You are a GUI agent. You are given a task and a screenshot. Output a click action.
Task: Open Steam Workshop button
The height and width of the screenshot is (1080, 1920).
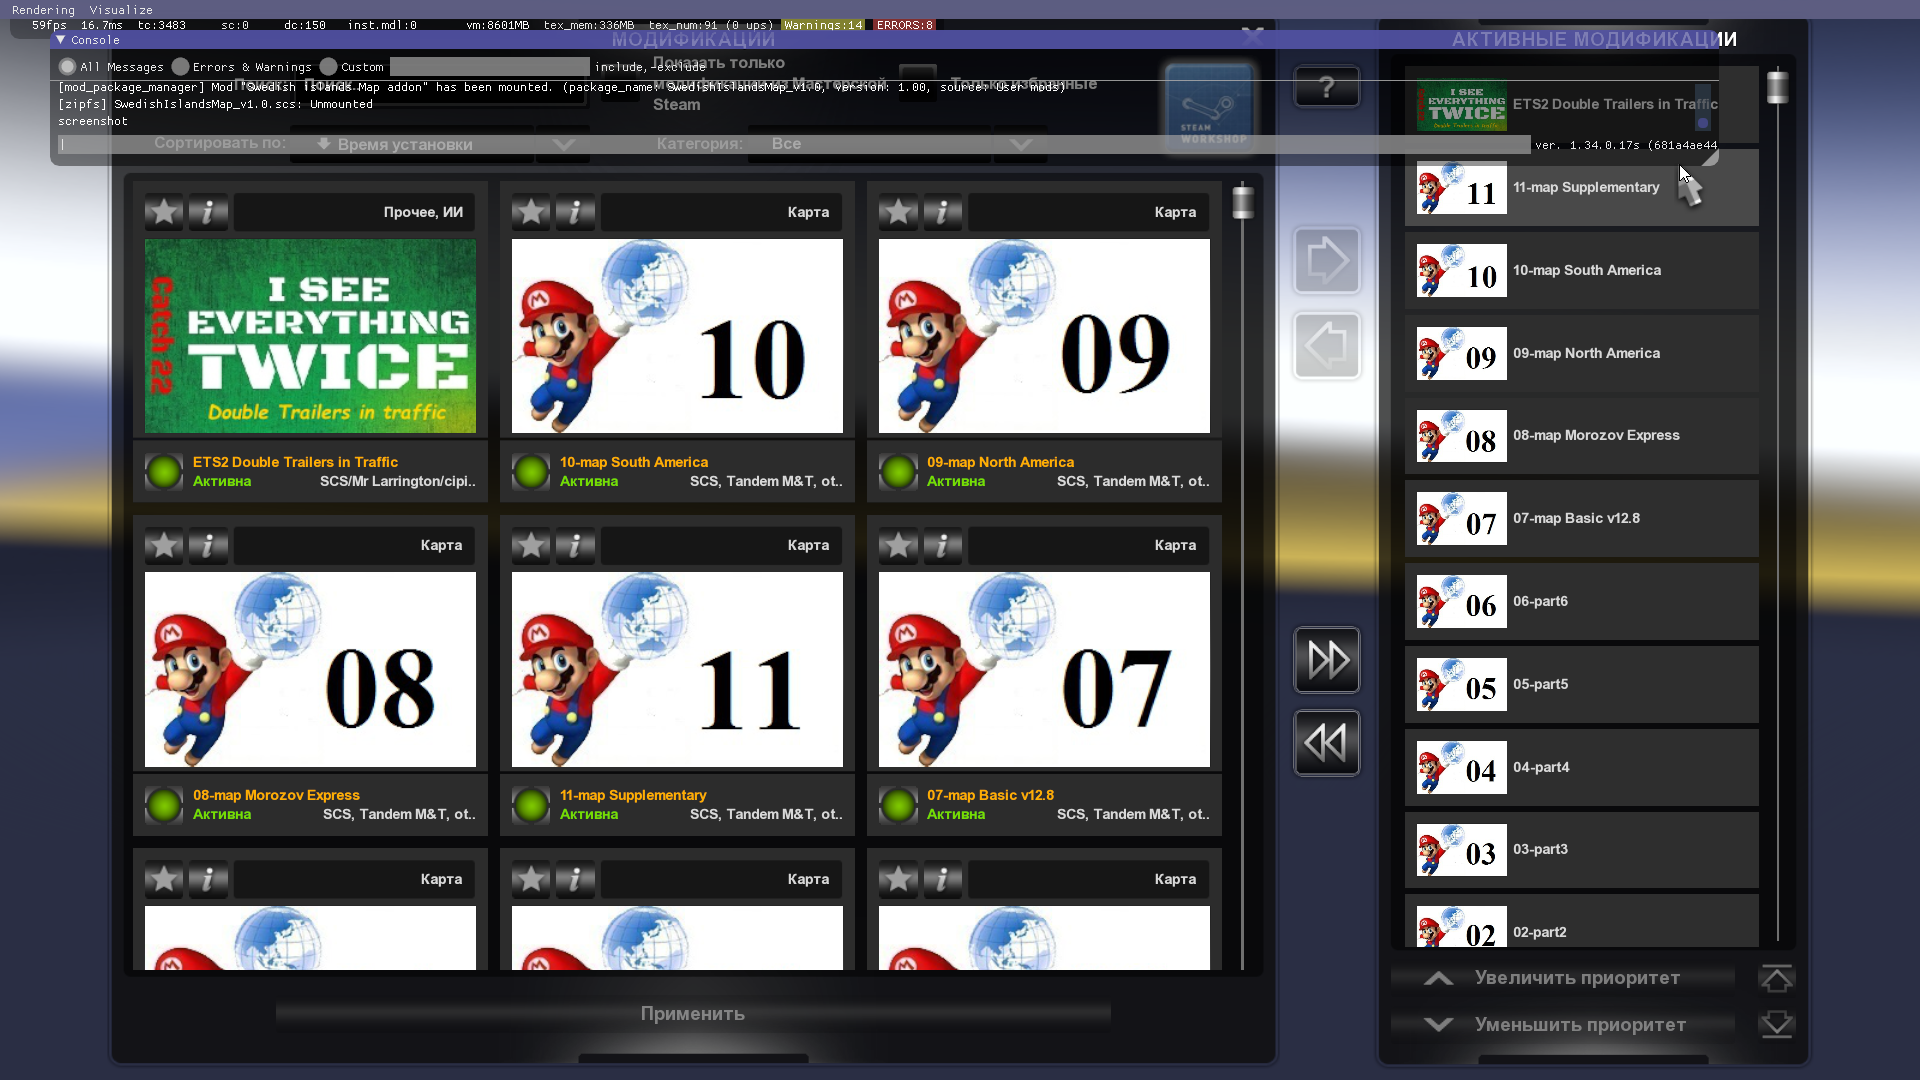click(x=1210, y=108)
